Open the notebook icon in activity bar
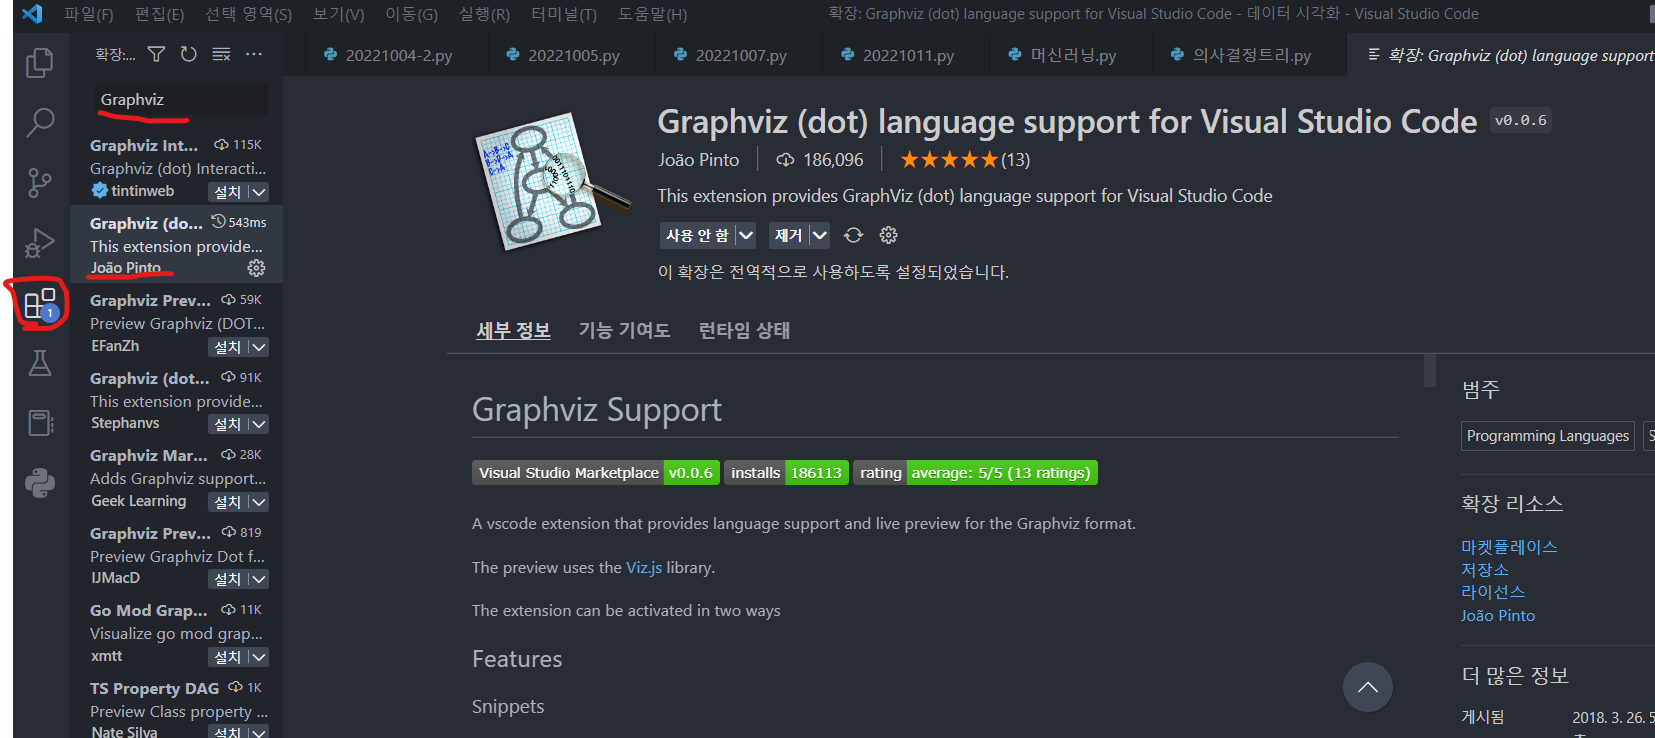 pyautogui.click(x=39, y=423)
